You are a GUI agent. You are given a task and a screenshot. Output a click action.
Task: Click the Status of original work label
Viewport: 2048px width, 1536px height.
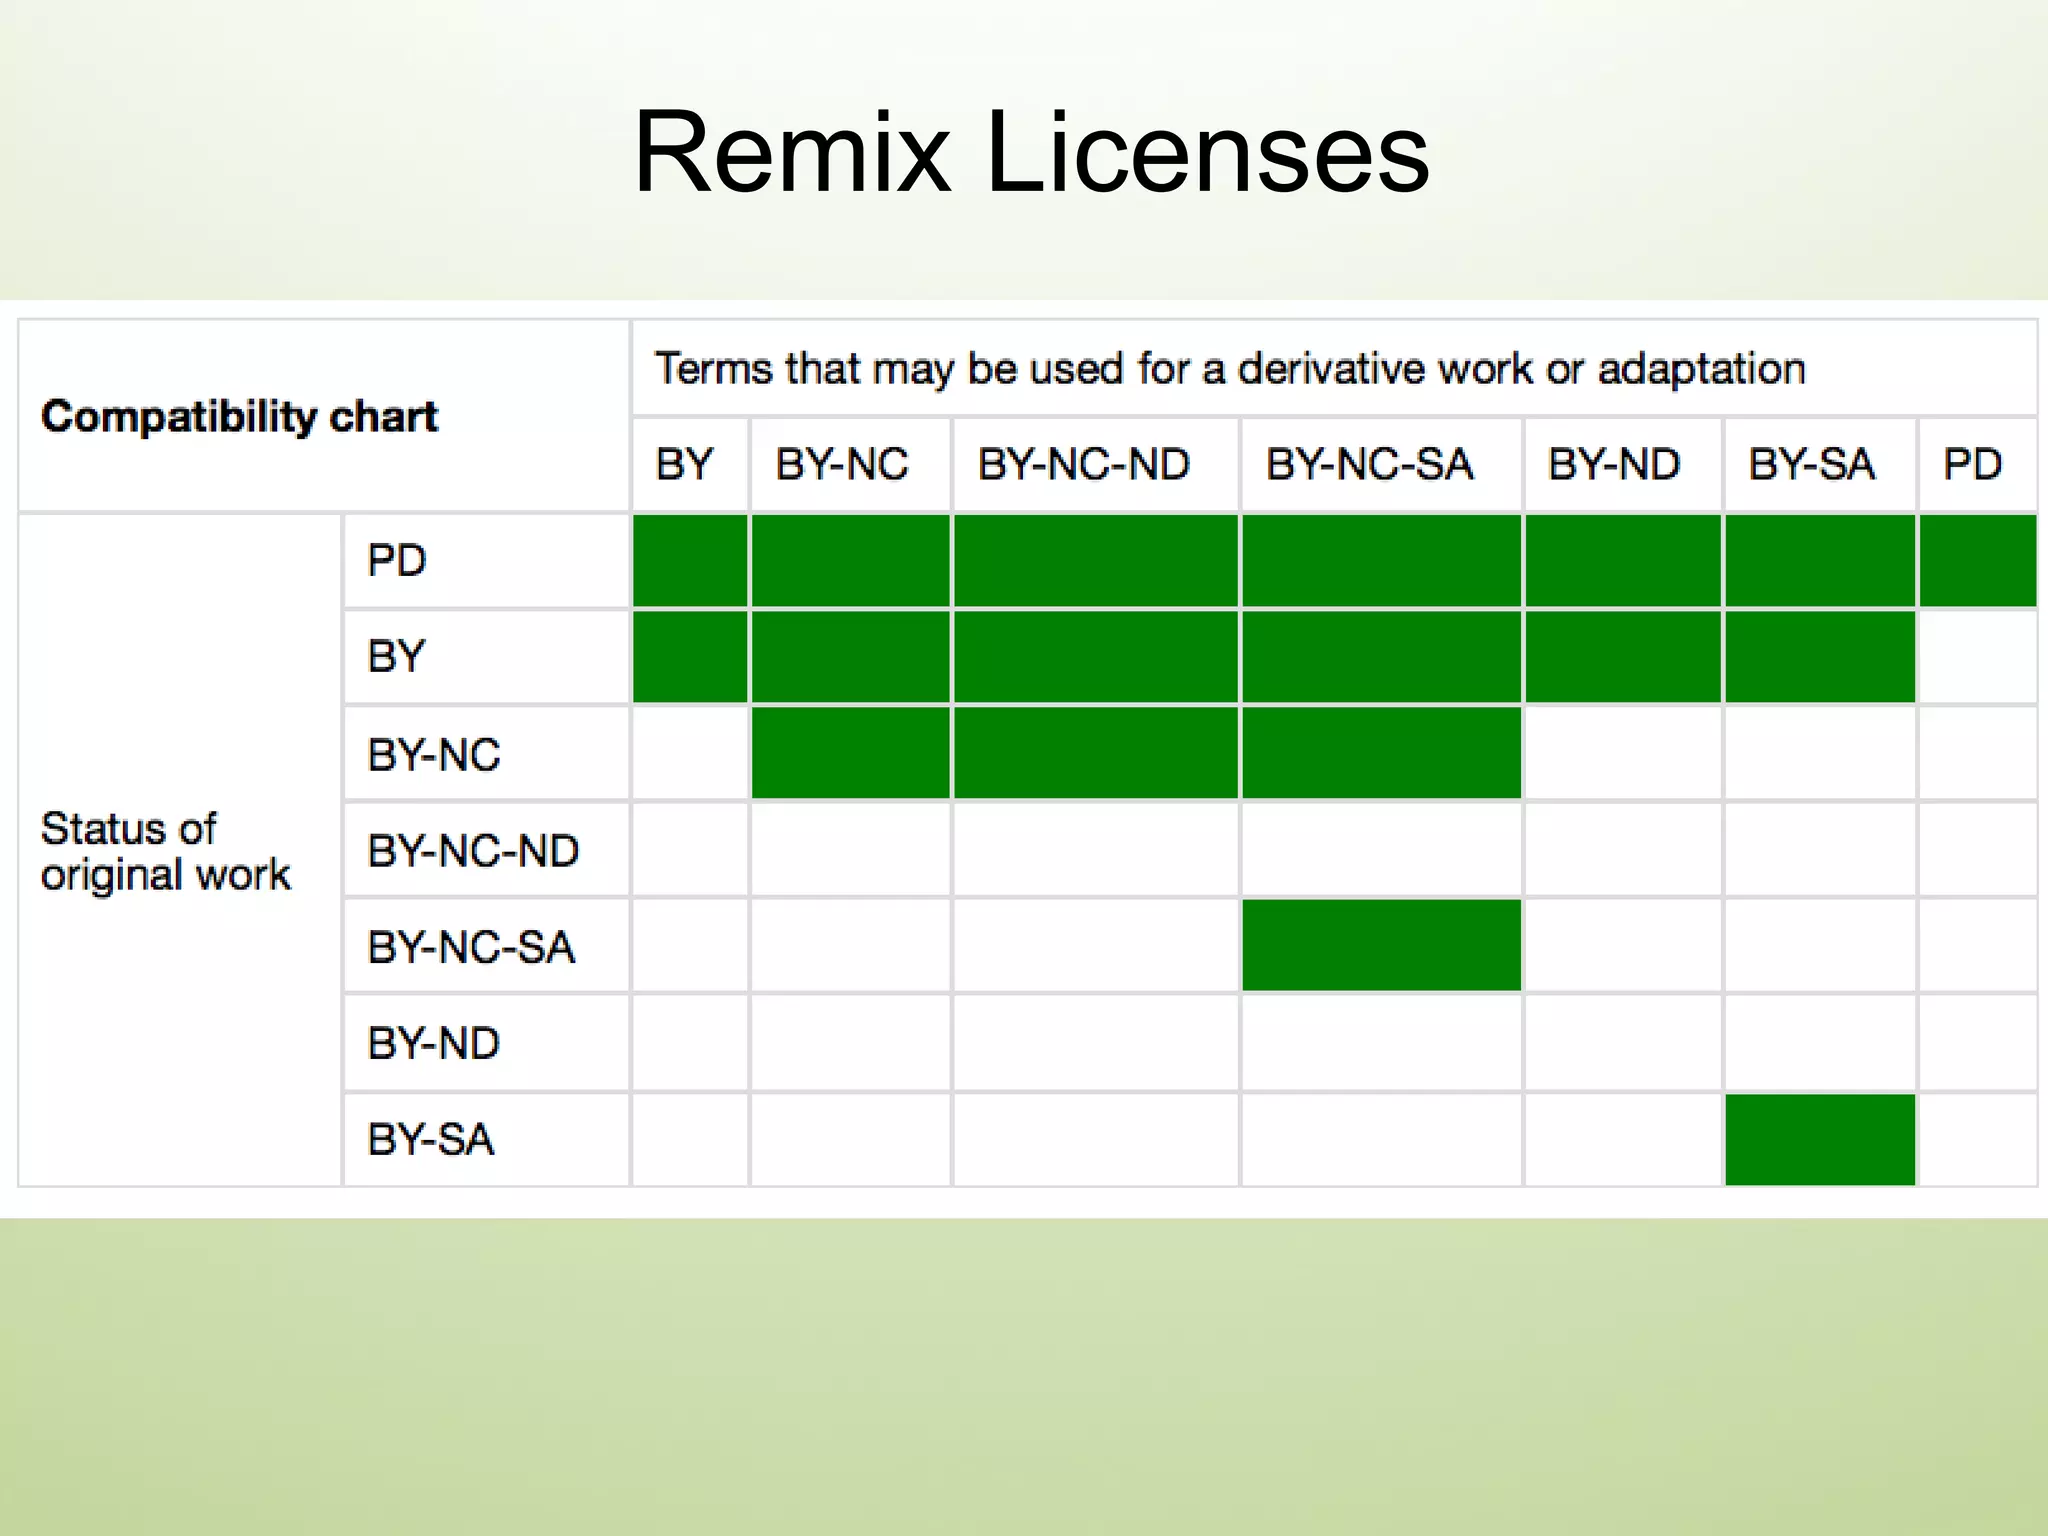[x=166, y=851]
